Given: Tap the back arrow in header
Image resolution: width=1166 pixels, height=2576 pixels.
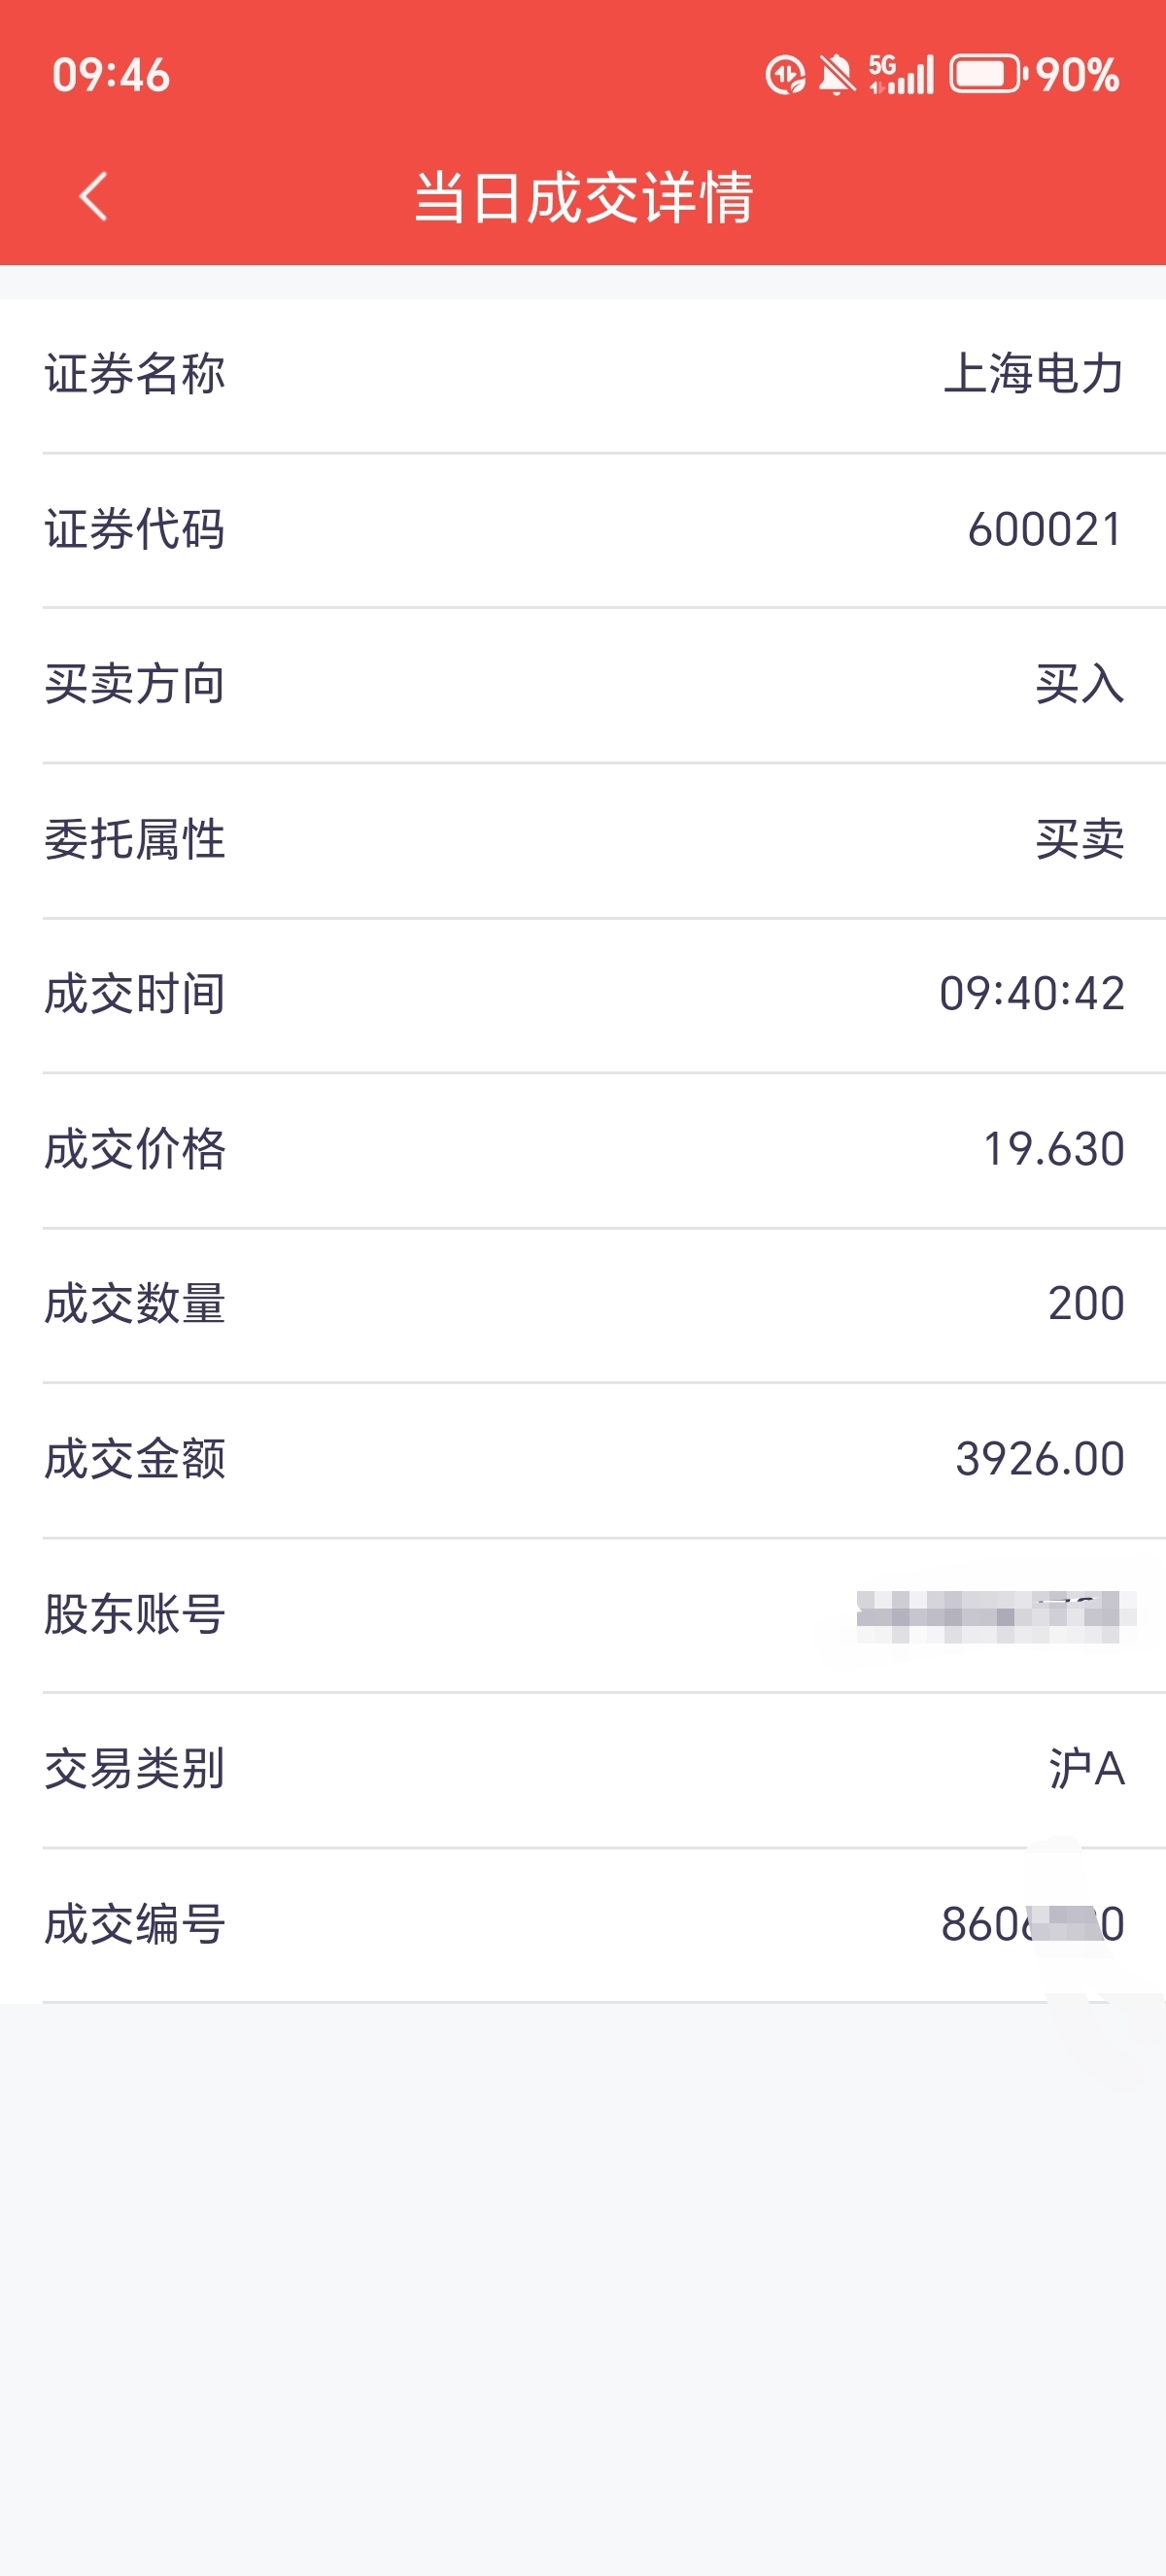Looking at the screenshot, I should click(94, 196).
